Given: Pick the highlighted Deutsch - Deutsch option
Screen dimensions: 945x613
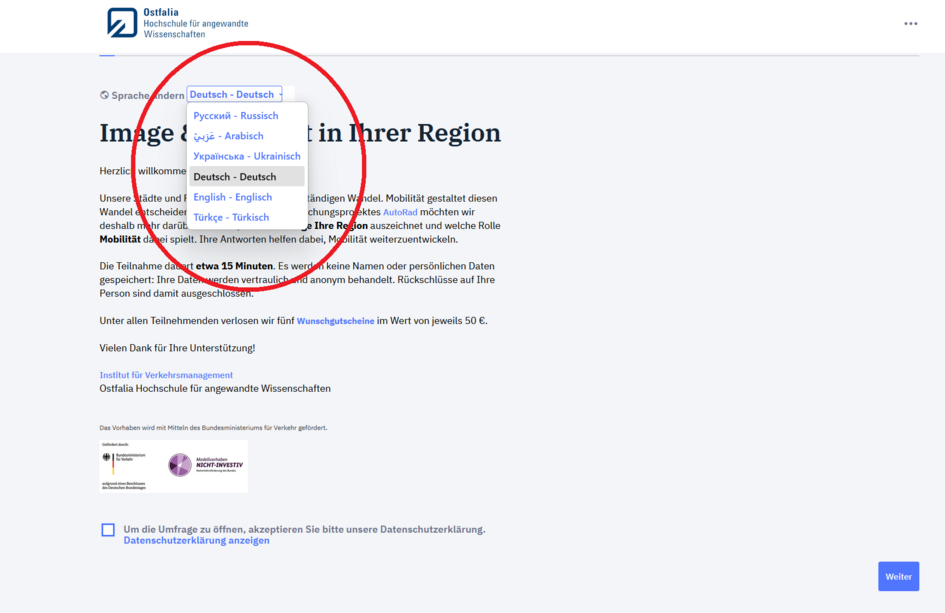Looking at the screenshot, I should tap(246, 177).
